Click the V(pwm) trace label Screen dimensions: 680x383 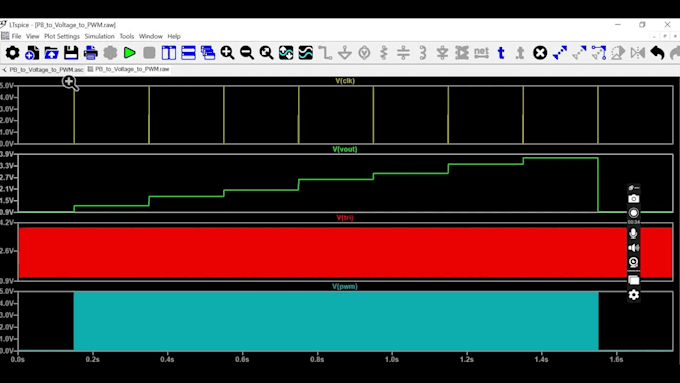(345, 286)
